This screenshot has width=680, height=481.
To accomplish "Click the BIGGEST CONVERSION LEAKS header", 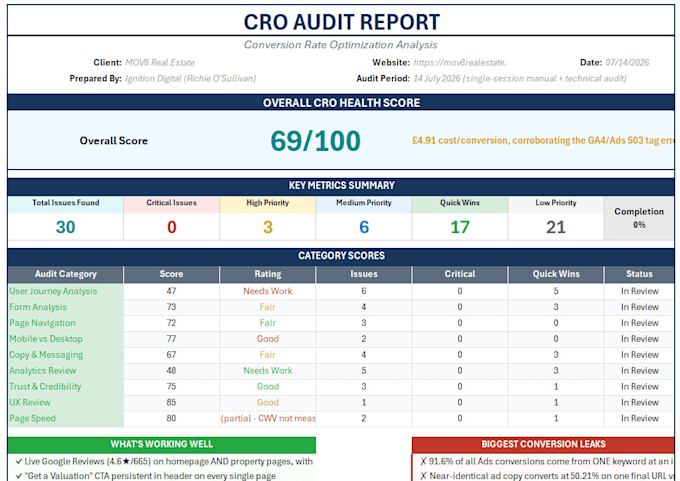I will click(x=543, y=445).
